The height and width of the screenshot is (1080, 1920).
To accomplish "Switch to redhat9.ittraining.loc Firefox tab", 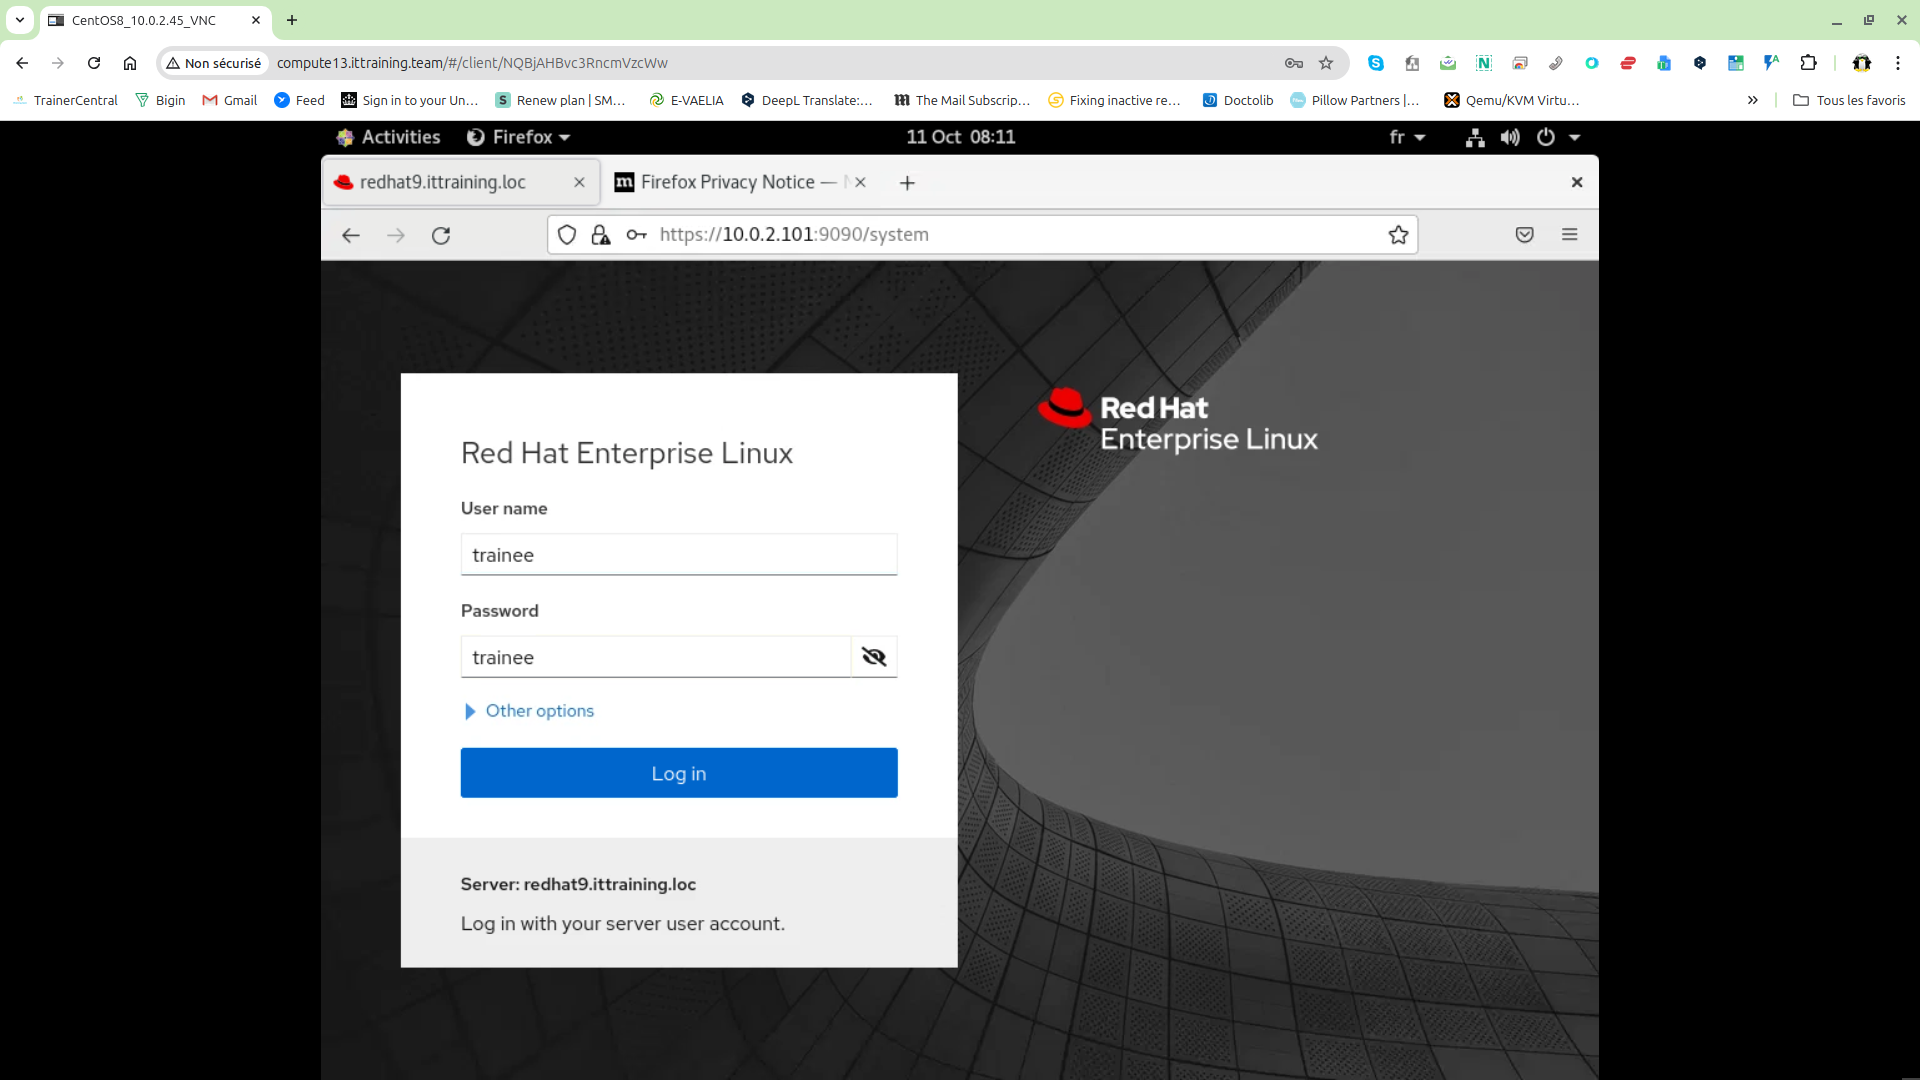I will tap(460, 182).
